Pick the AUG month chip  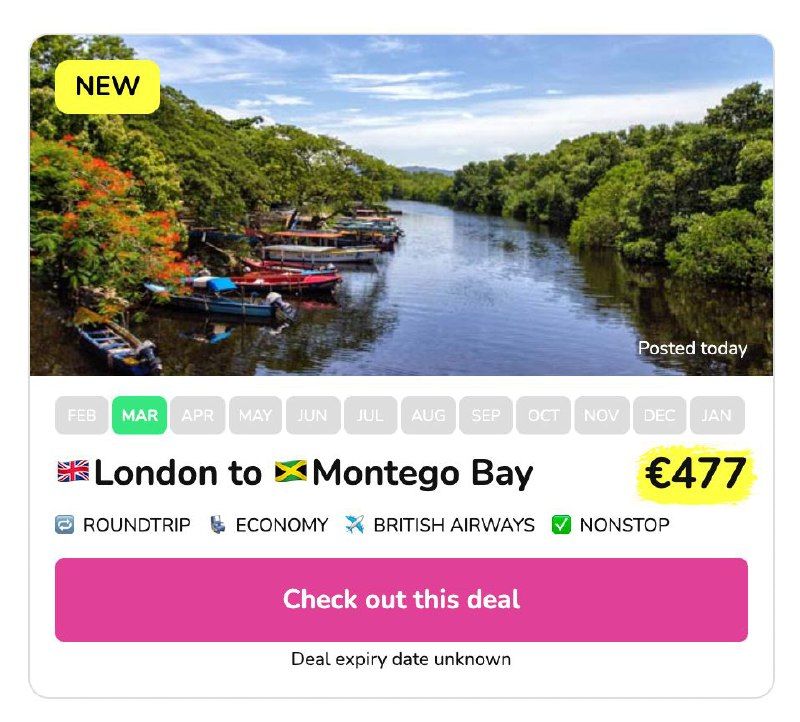428,415
